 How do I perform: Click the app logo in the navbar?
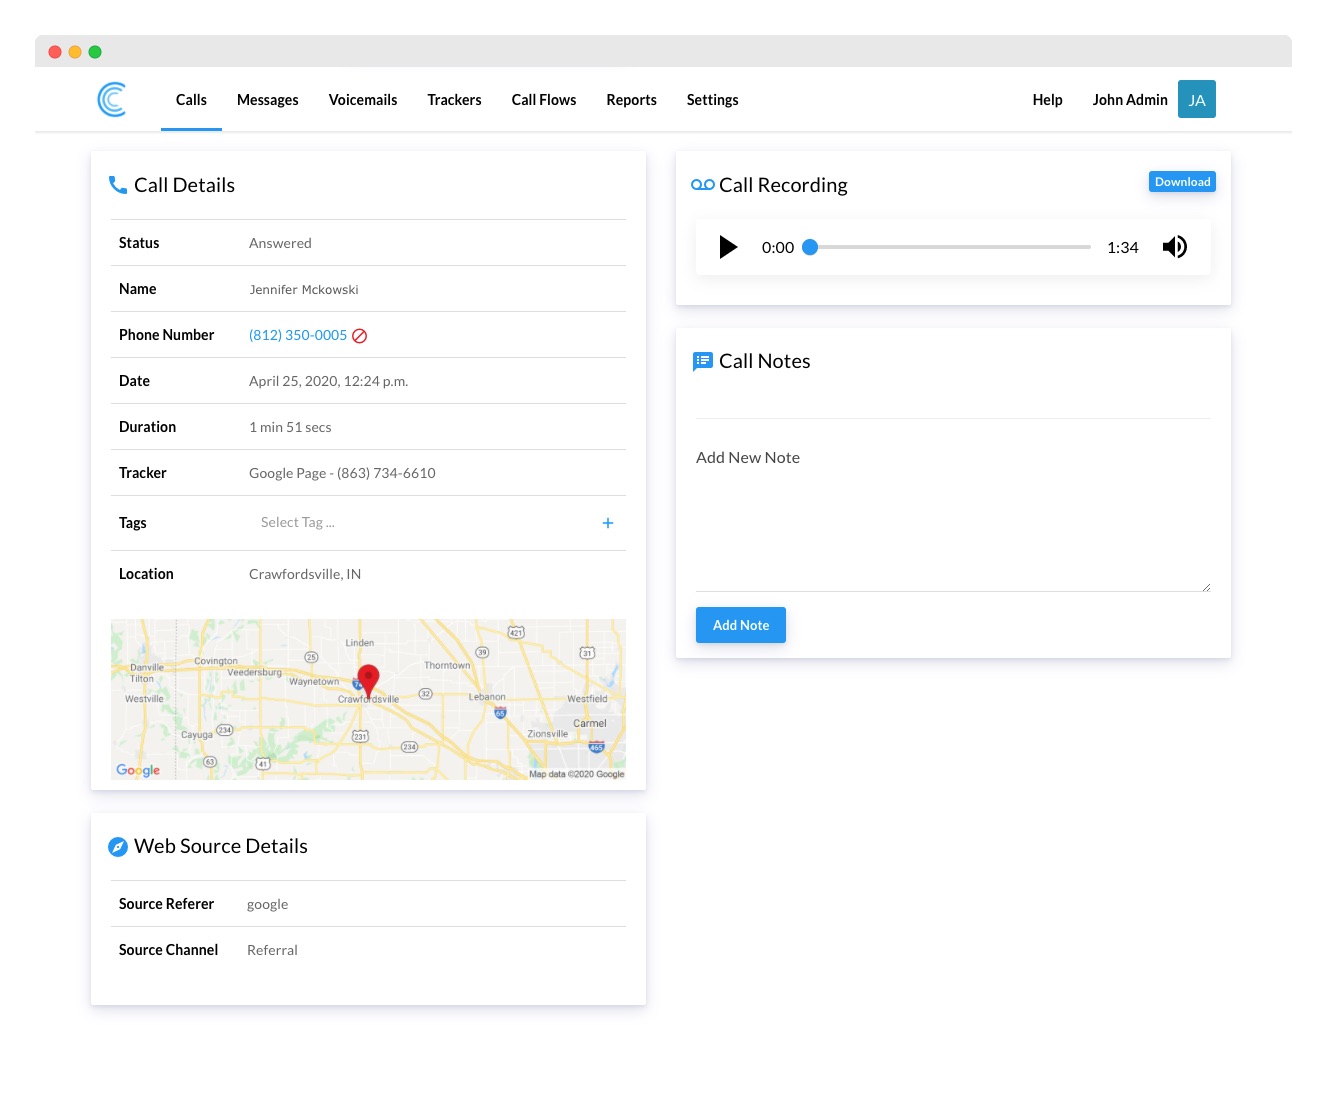tap(112, 100)
